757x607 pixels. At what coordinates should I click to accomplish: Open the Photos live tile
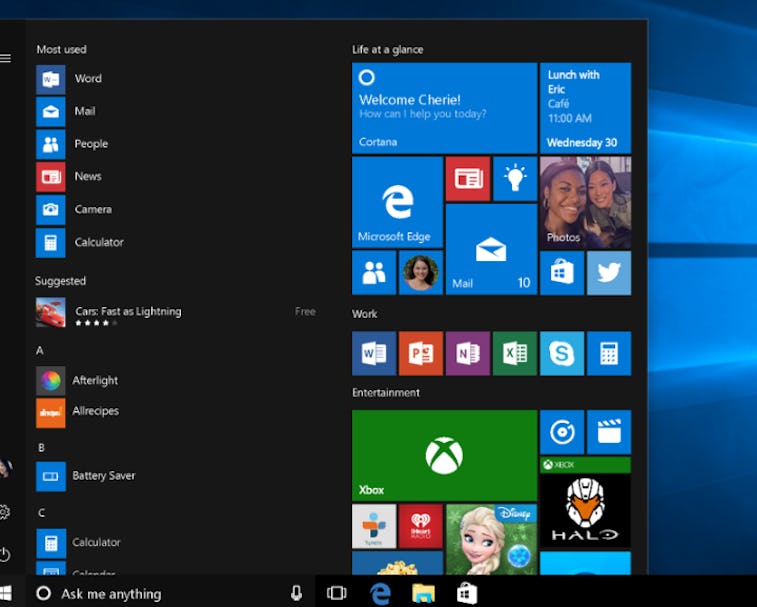point(585,202)
